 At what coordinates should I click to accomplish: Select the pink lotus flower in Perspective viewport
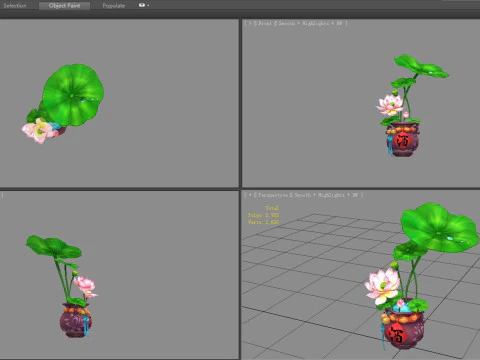(x=382, y=287)
